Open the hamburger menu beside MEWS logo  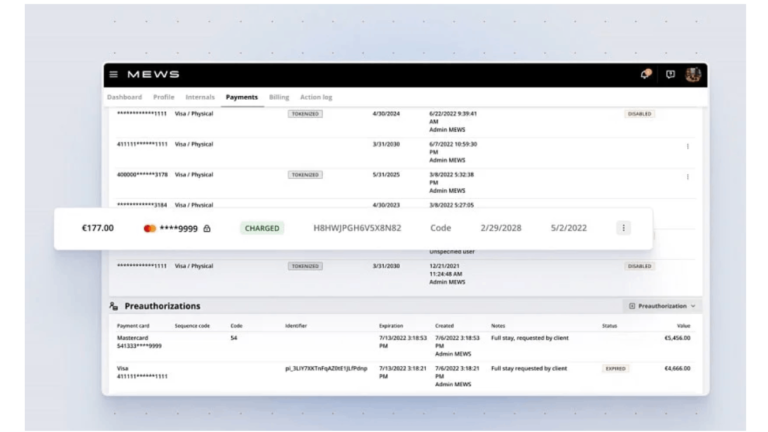(x=114, y=75)
